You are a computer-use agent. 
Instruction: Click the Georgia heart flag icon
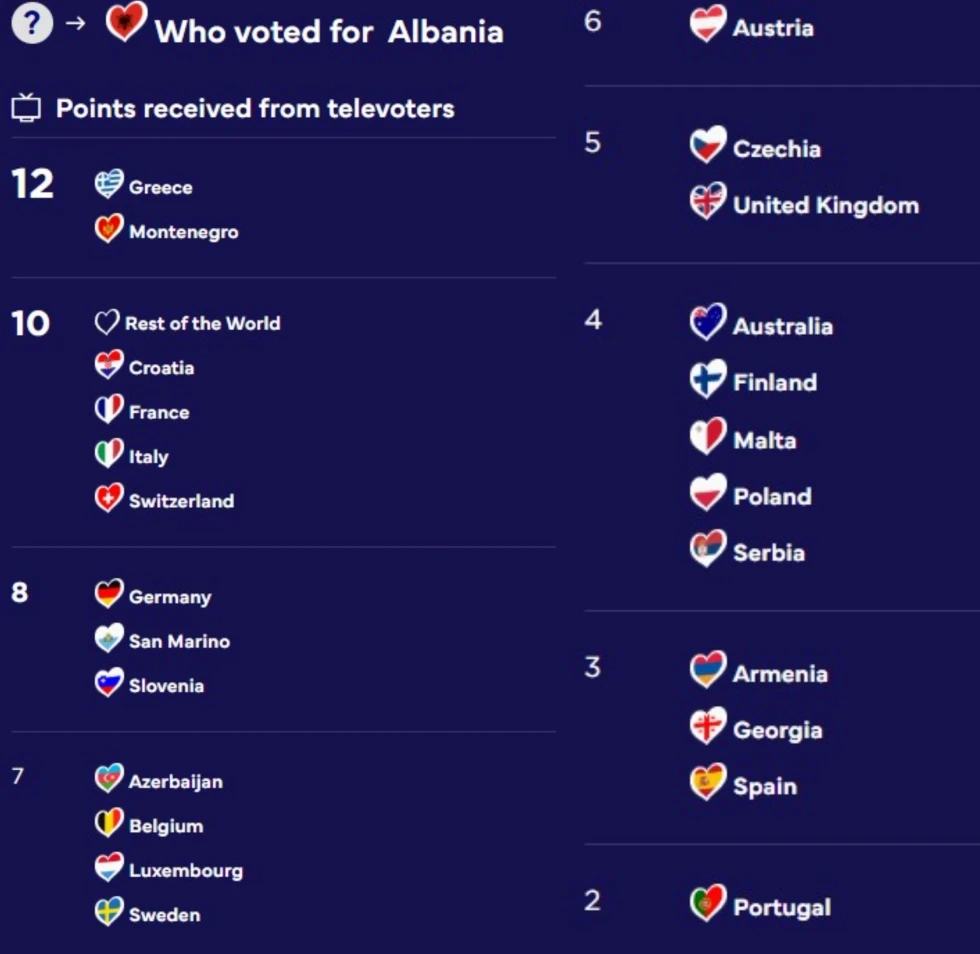(x=708, y=726)
